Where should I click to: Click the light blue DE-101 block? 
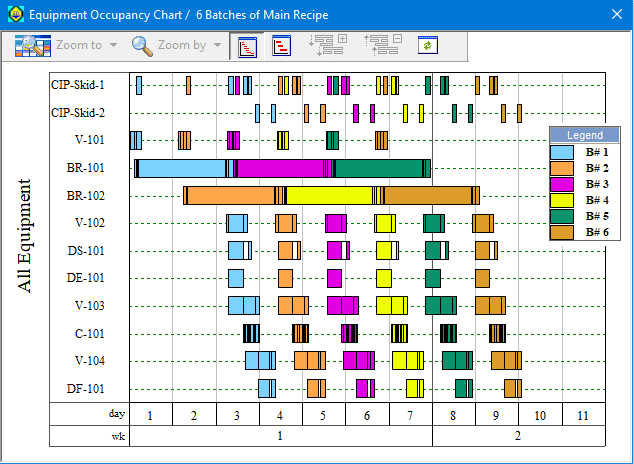point(236,278)
